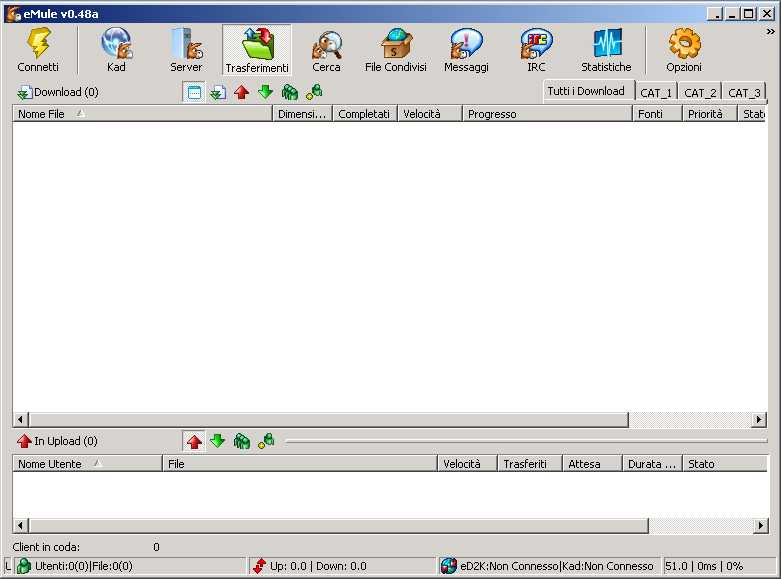Select the Trasferimenti toolbar button
Image resolution: width=781 pixels, height=579 pixels.
click(257, 50)
